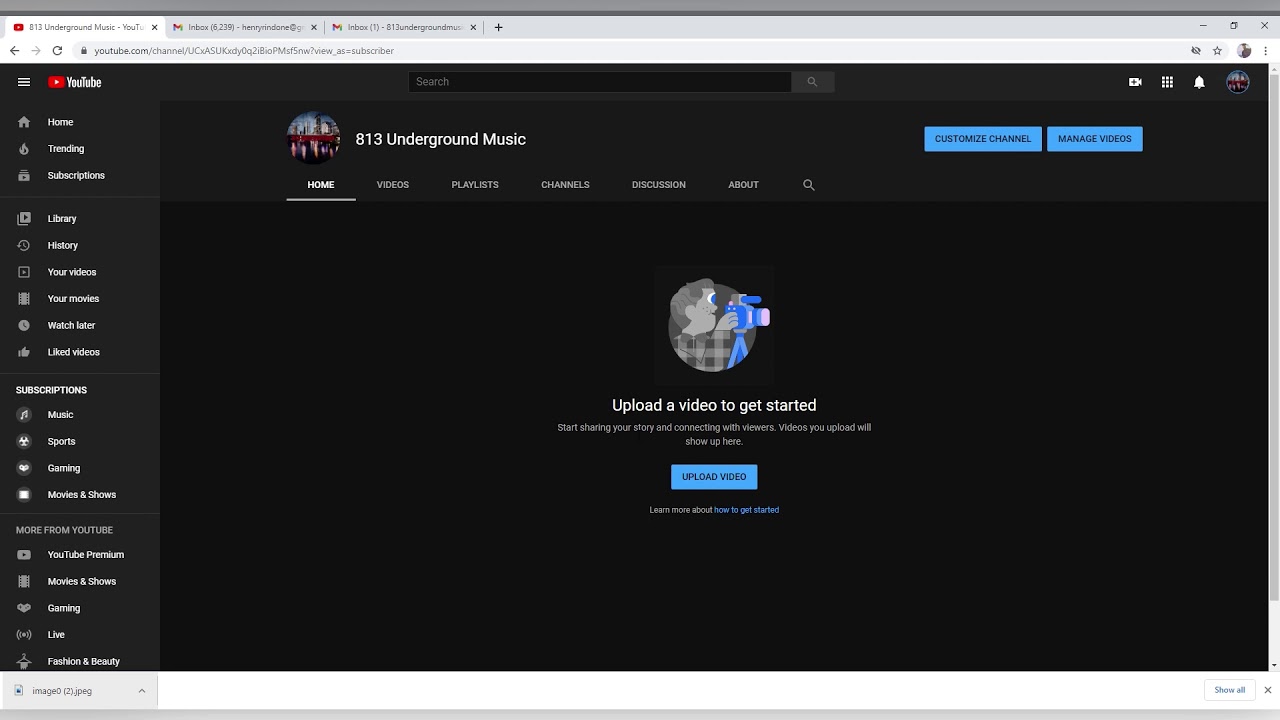Click Show all downloads
Screen dimensions: 1280x720
pos(1230,690)
